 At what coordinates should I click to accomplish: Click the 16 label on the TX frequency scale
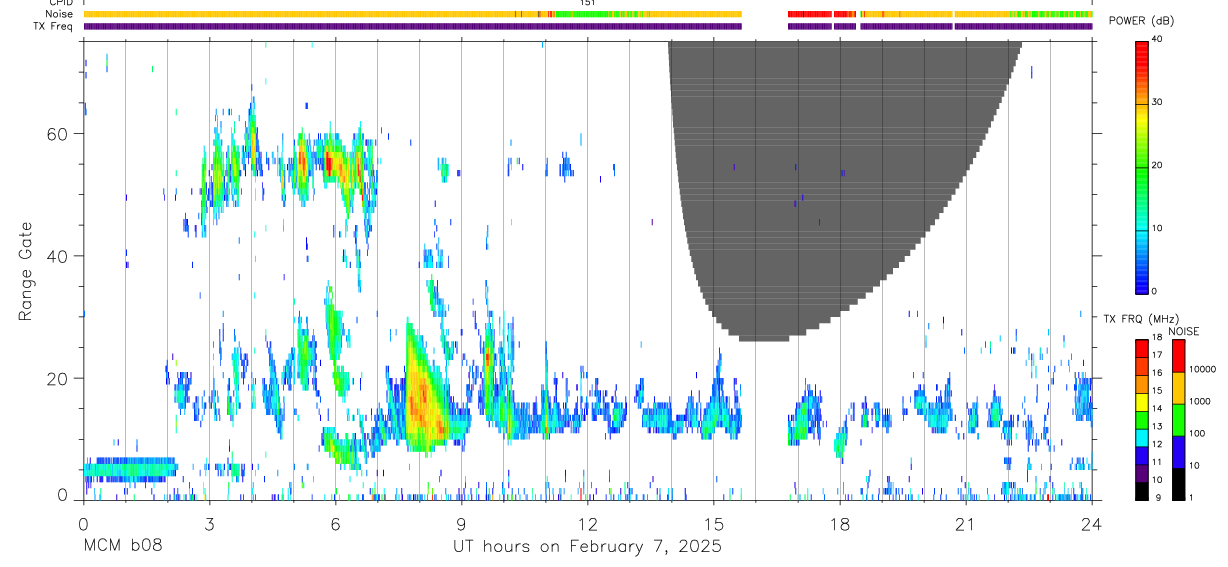click(x=1158, y=373)
